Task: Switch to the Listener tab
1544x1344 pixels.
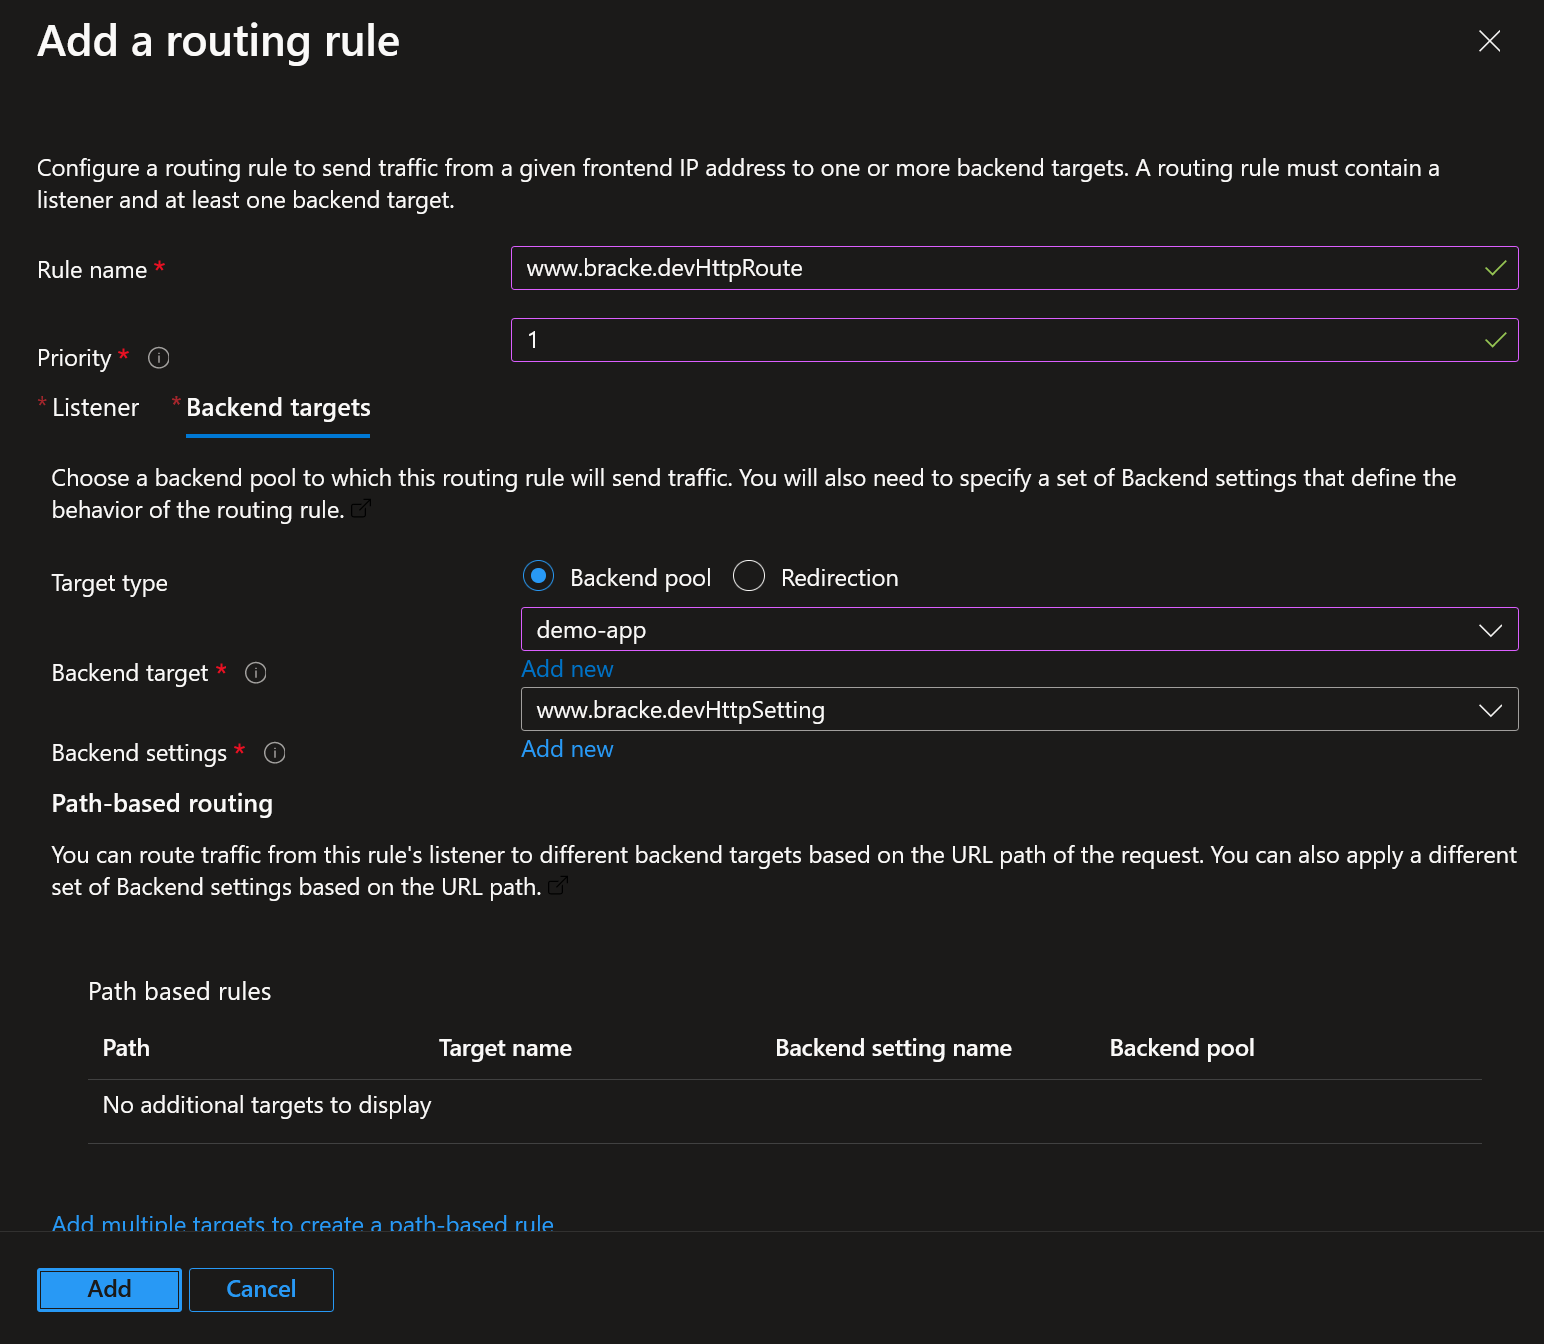Action: tap(95, 408)
